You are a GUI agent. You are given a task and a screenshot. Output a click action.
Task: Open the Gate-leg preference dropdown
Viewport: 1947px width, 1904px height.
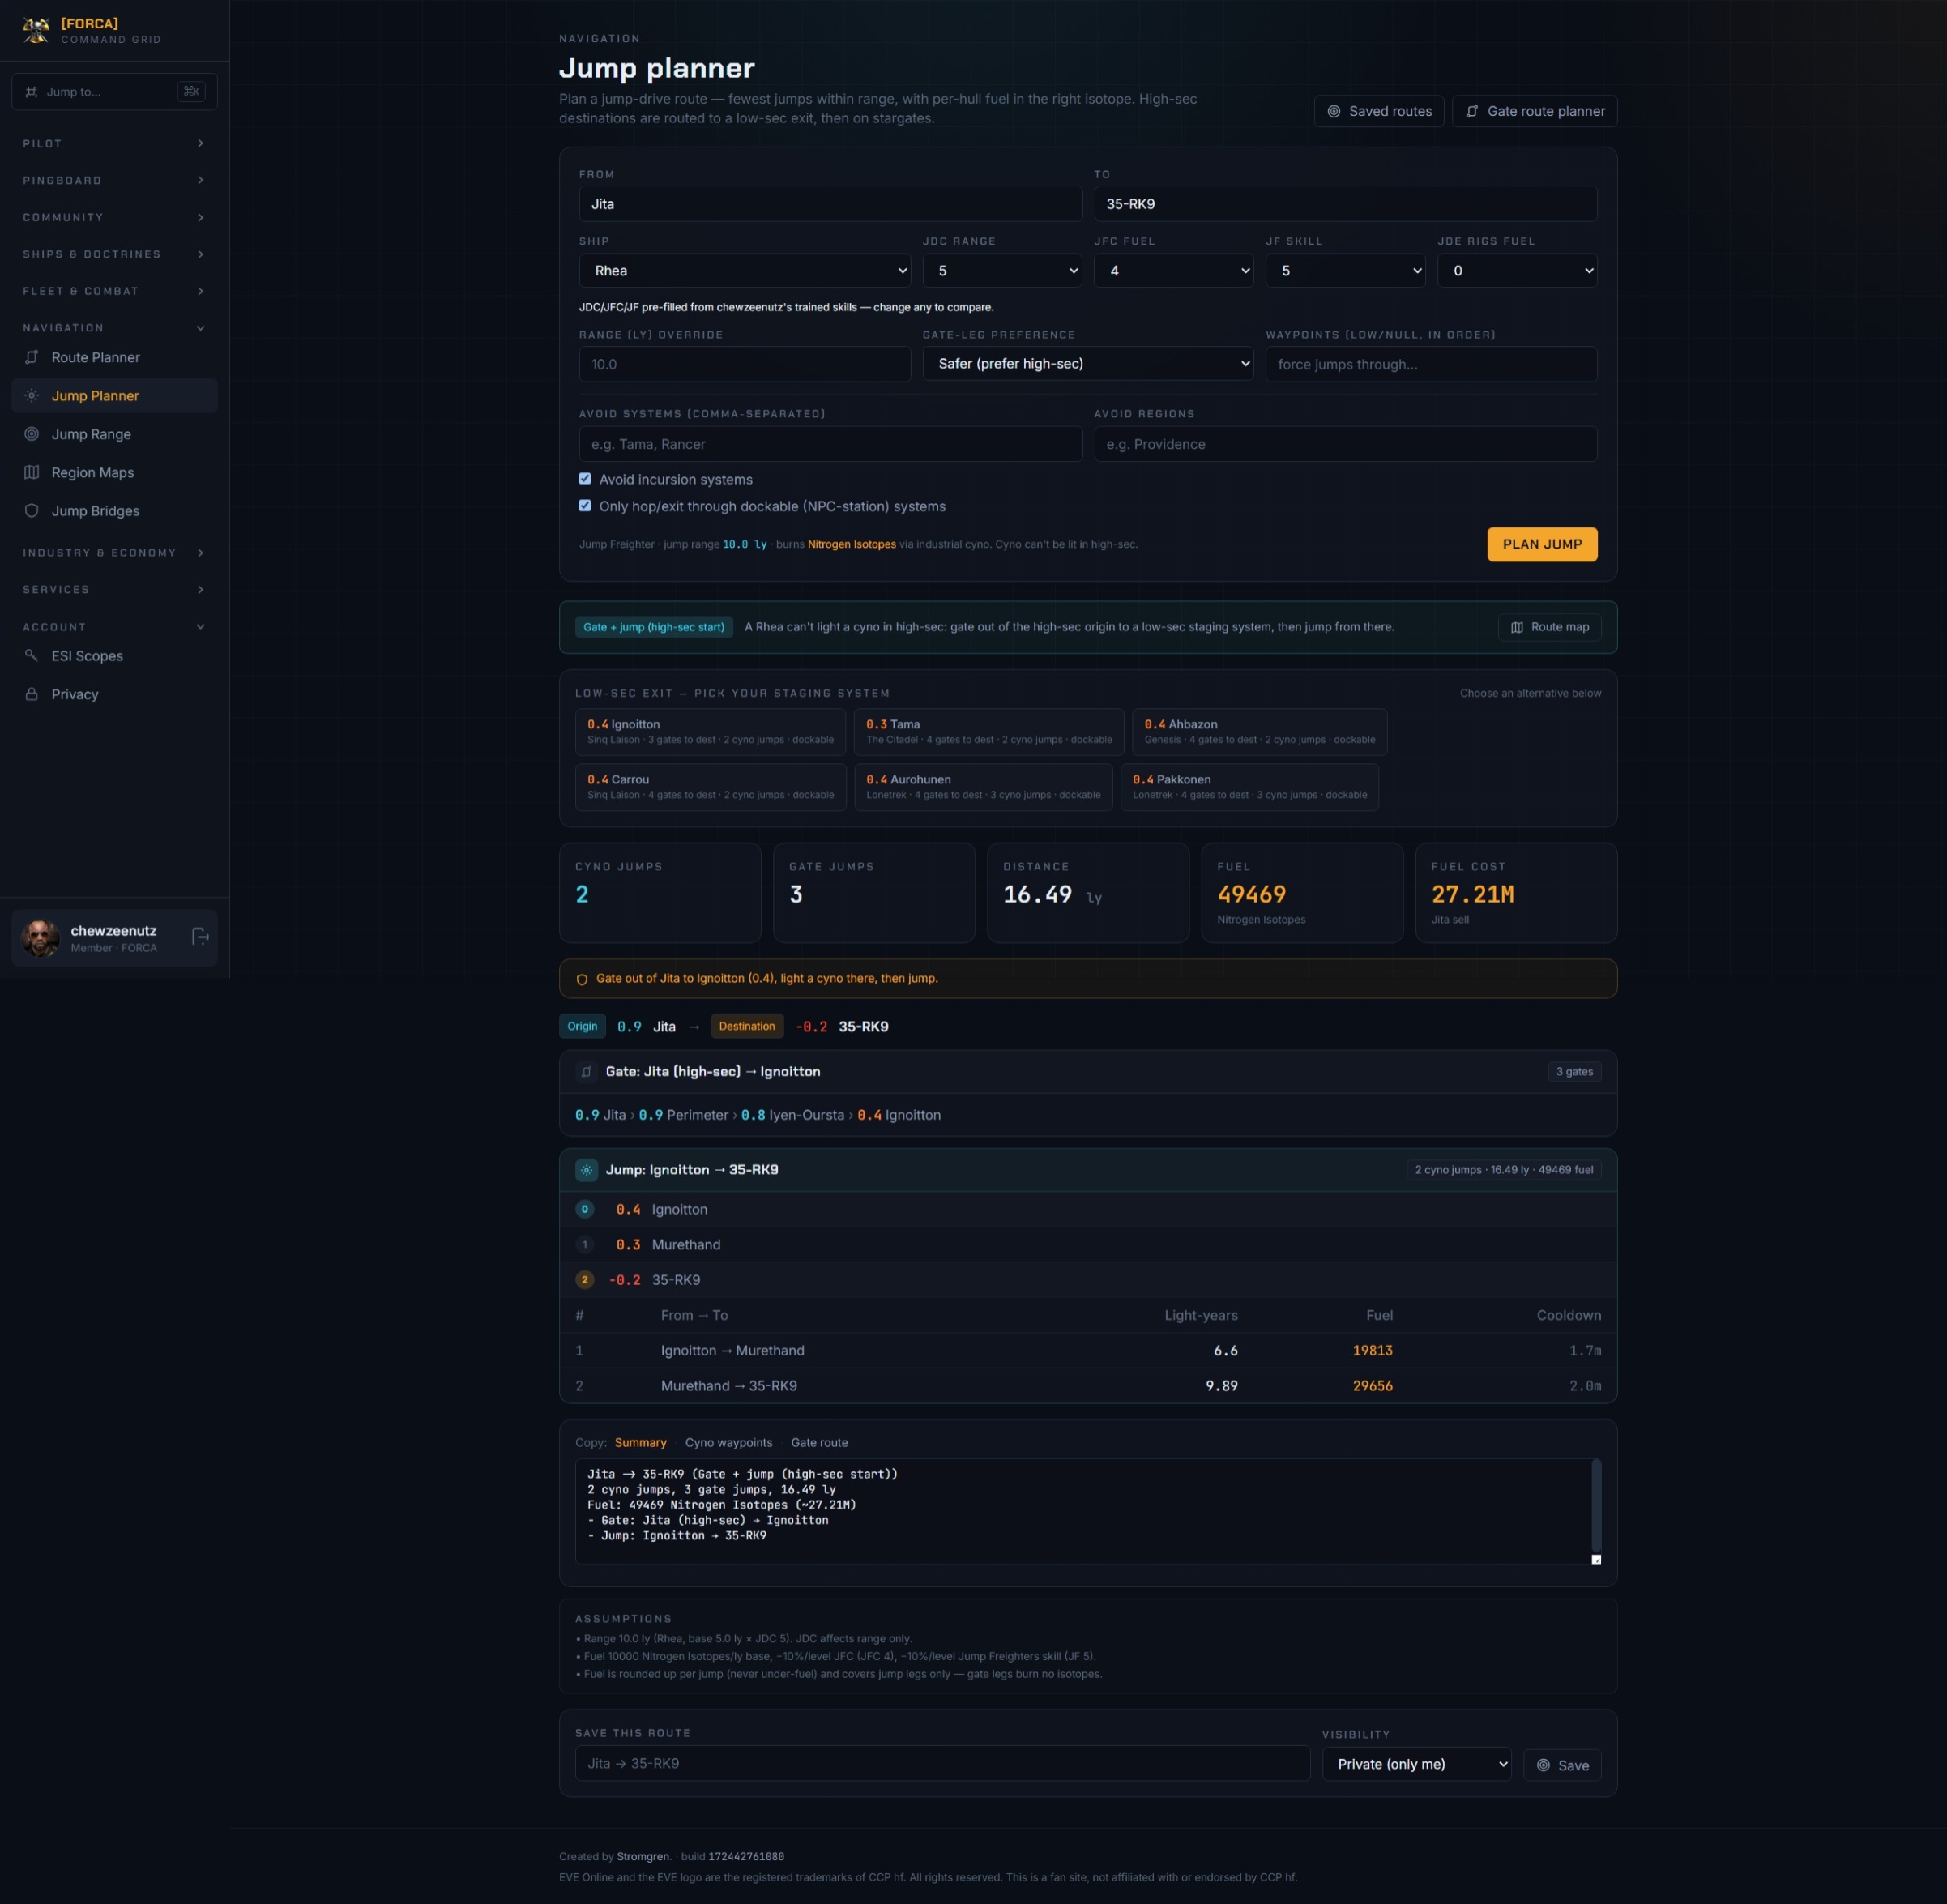click(x=1088, y=364)
